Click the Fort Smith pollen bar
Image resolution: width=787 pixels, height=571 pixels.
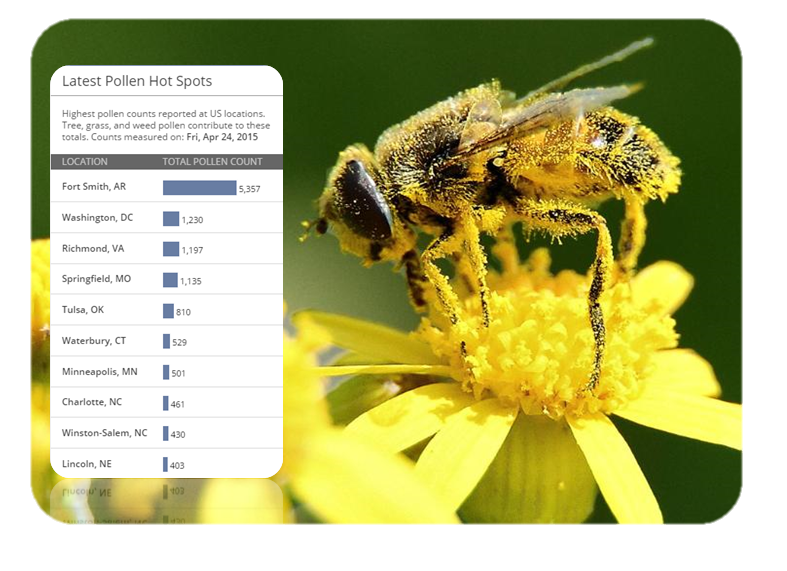(200, 188)
